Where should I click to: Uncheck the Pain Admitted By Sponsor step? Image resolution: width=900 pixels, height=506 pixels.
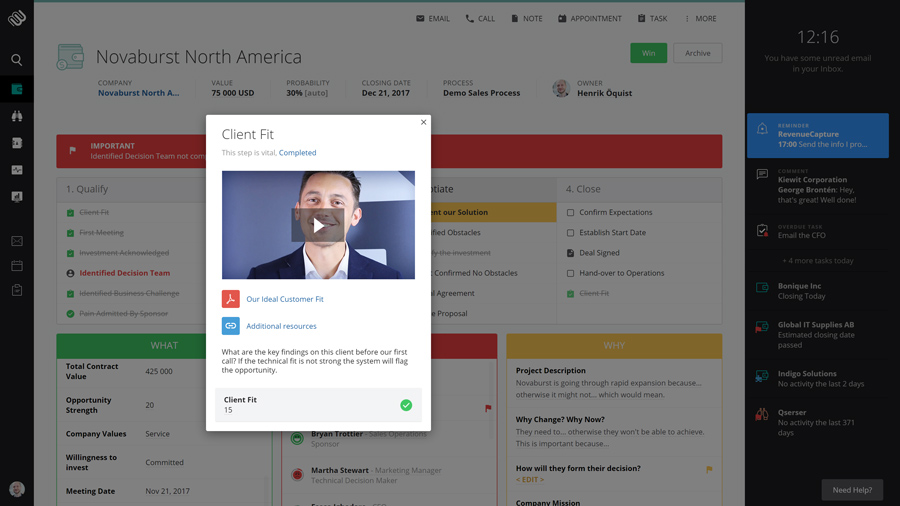click(x=70, y=314)
